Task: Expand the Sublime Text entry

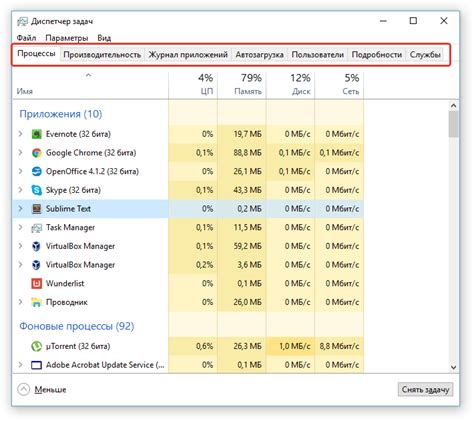Action: 20,209
